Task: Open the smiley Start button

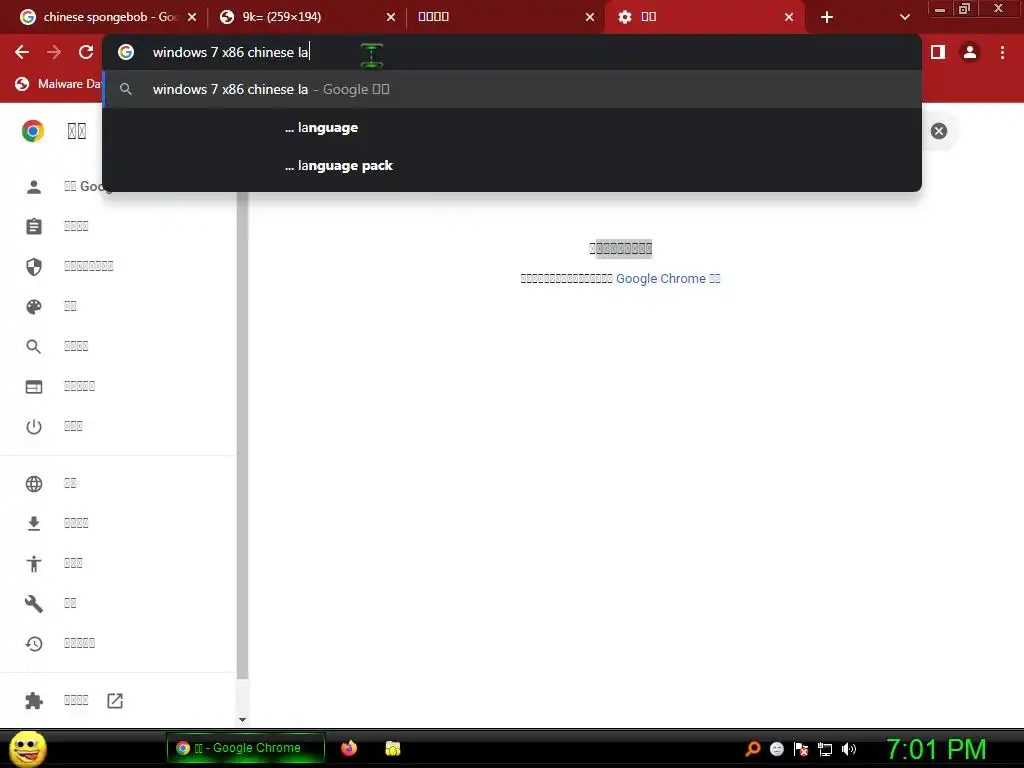Action: (27, 748)
